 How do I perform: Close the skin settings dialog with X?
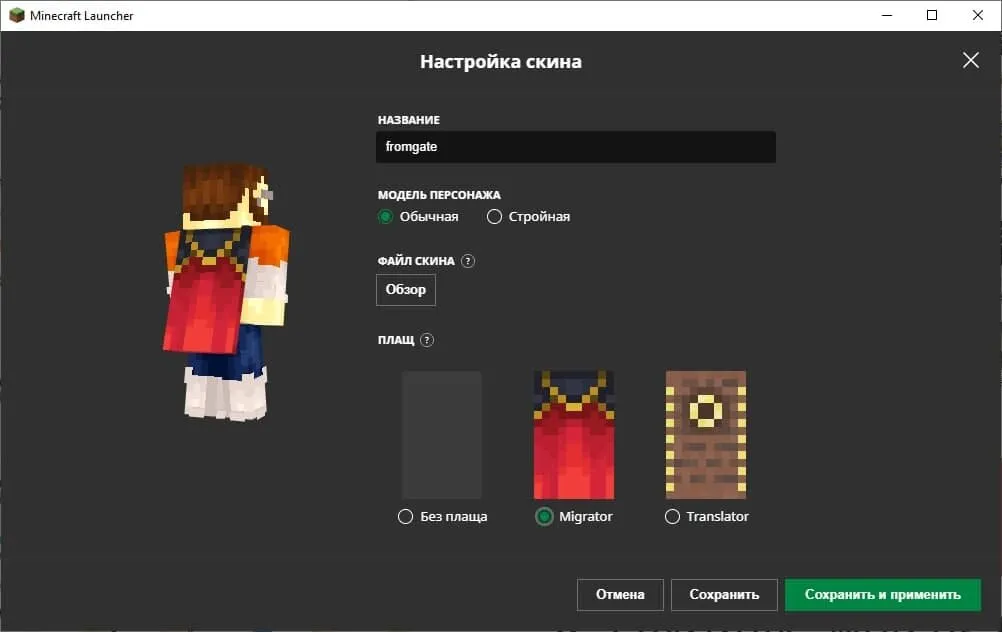coord(971,60)
